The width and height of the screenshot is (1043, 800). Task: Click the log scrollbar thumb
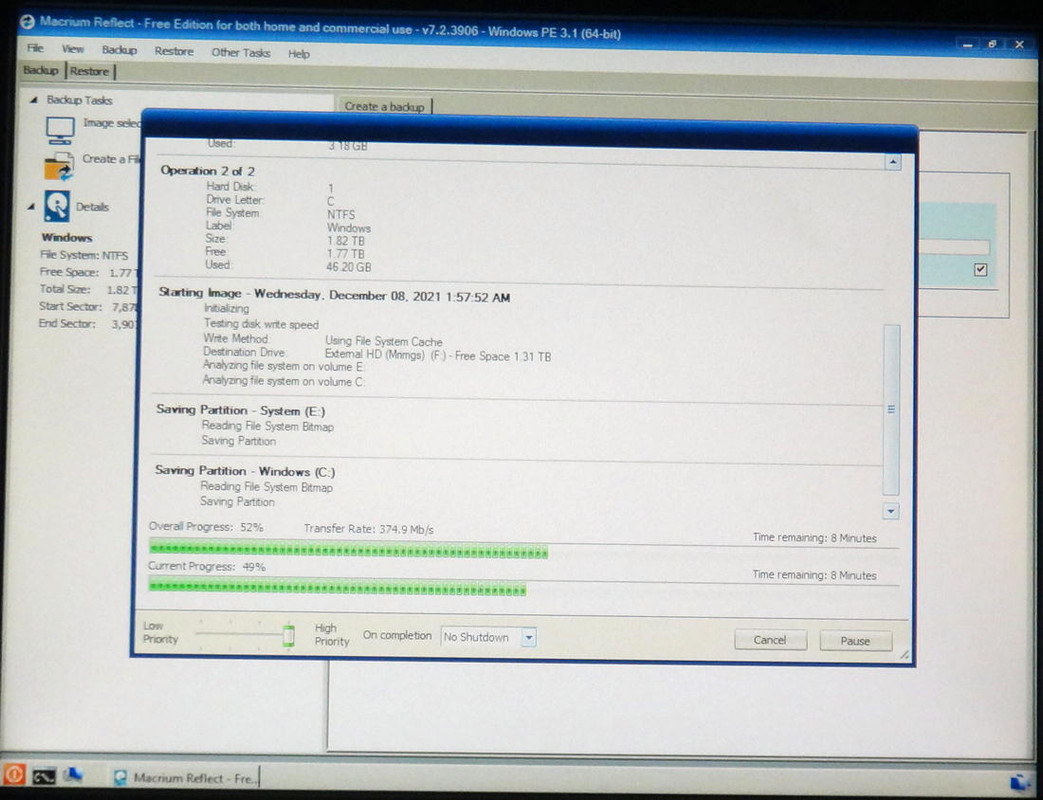pyautogui.click(x=891, y=409)
